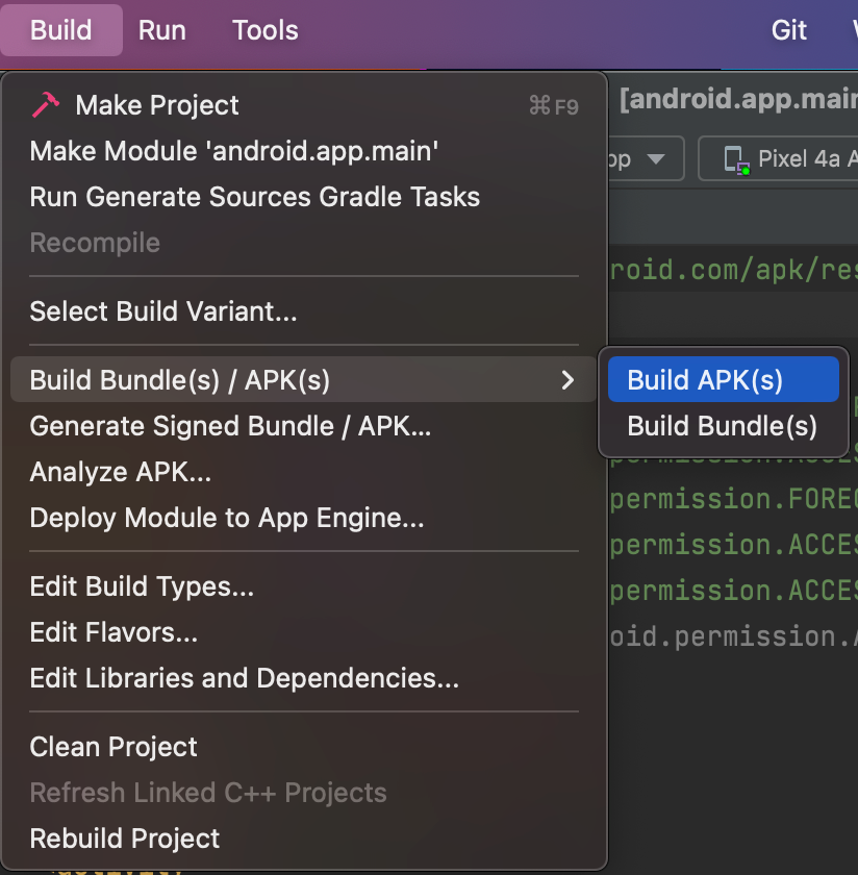Image resolution: width=858 pixels, height=875 pixels.
Task: Click the Make Project hammer icon
Action: pos(46,105)
